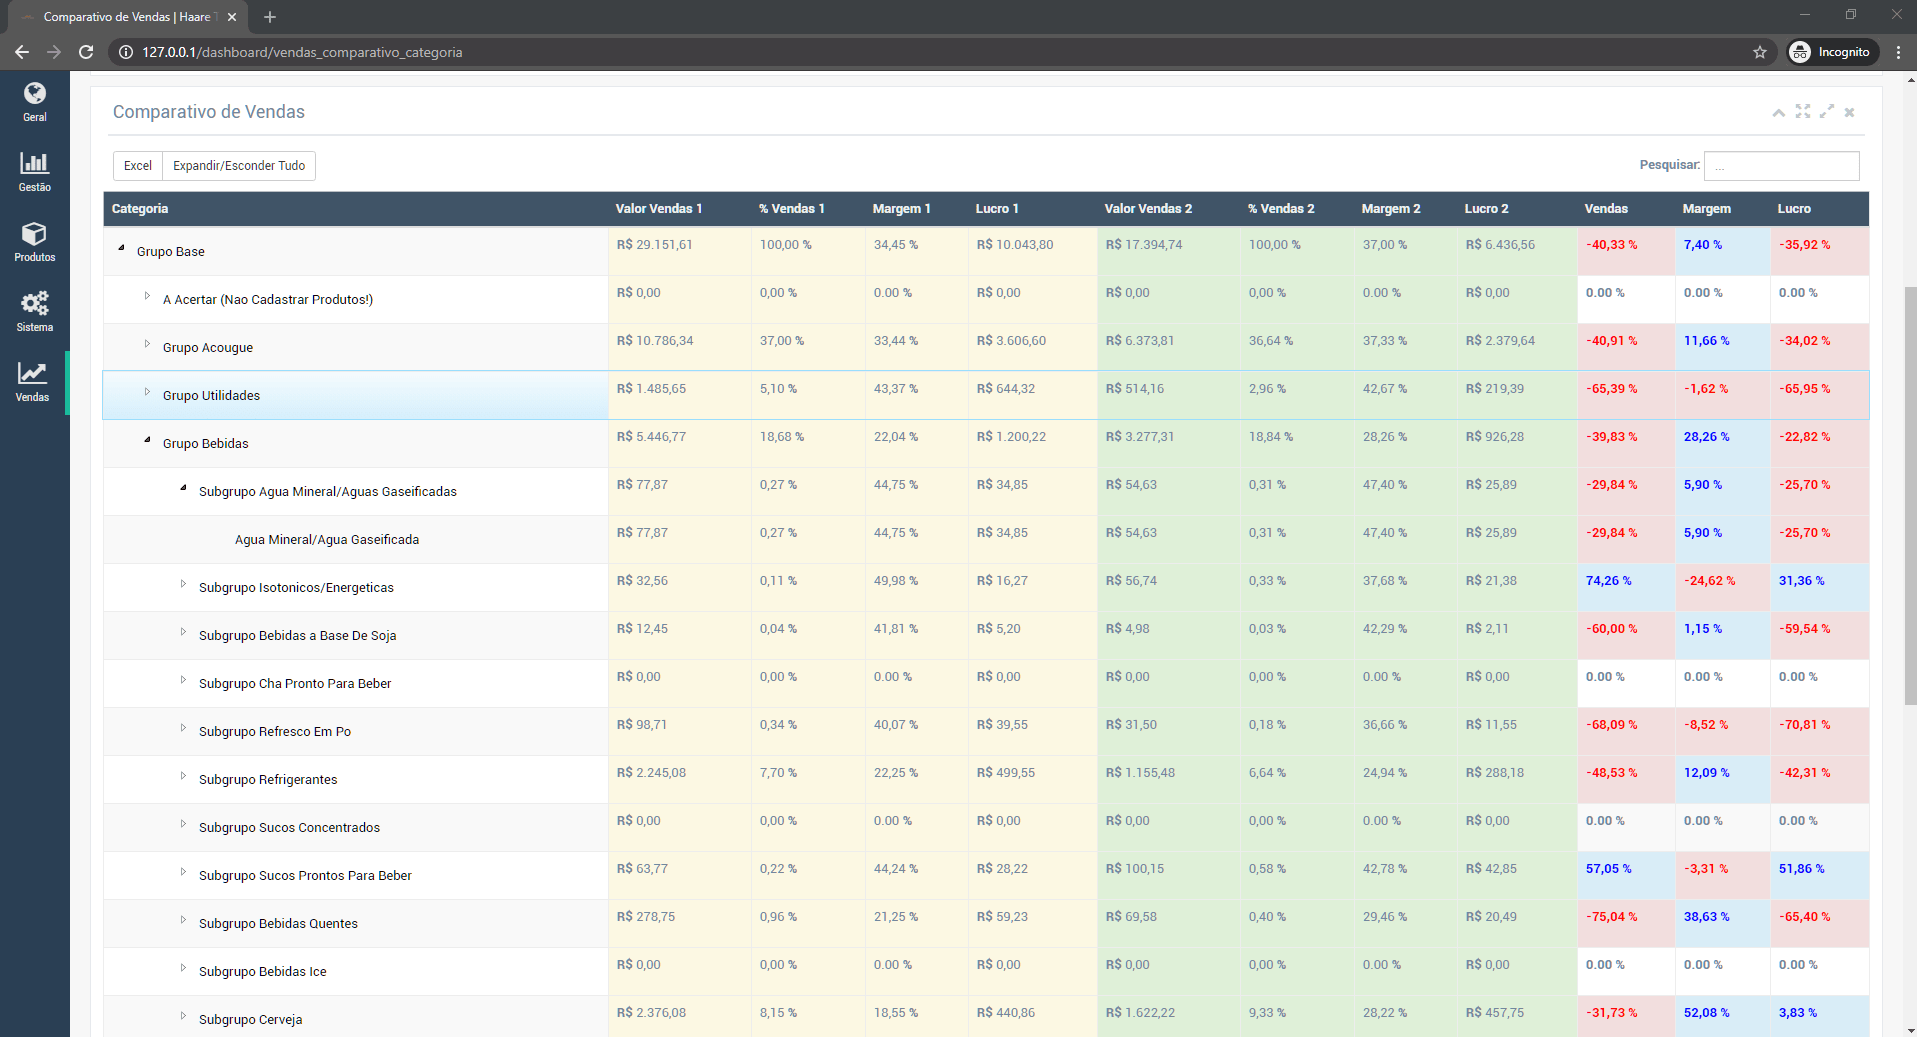The height and width of the screenshot is (1037, 1917).
Task: Click the four-arrow fullscreen icon of the panel
Action: pyautogui.click(x=1803, y=112)
